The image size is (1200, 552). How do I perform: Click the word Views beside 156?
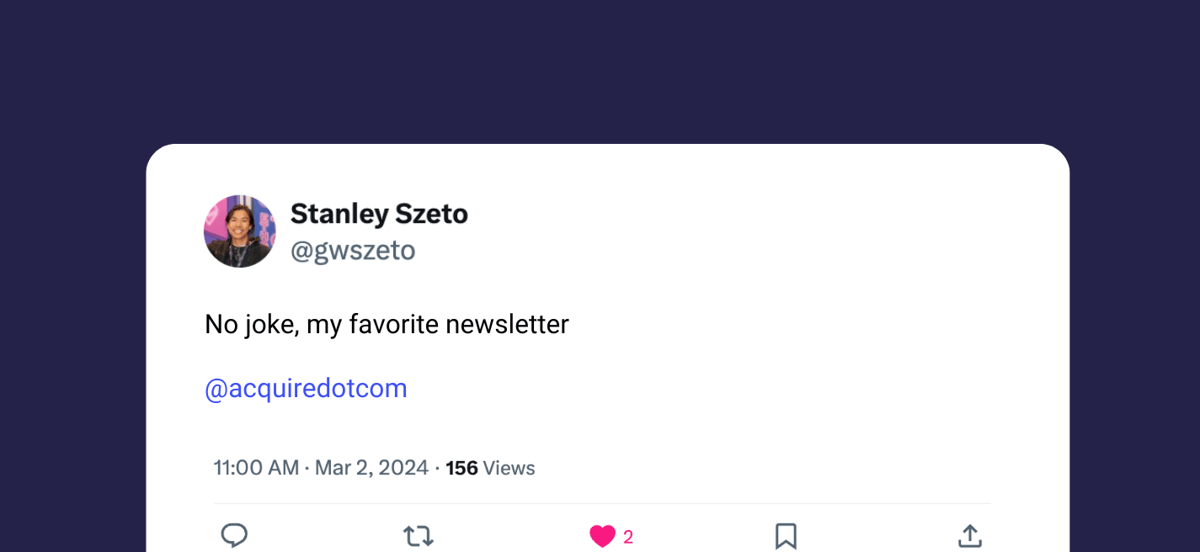point(509,468)
